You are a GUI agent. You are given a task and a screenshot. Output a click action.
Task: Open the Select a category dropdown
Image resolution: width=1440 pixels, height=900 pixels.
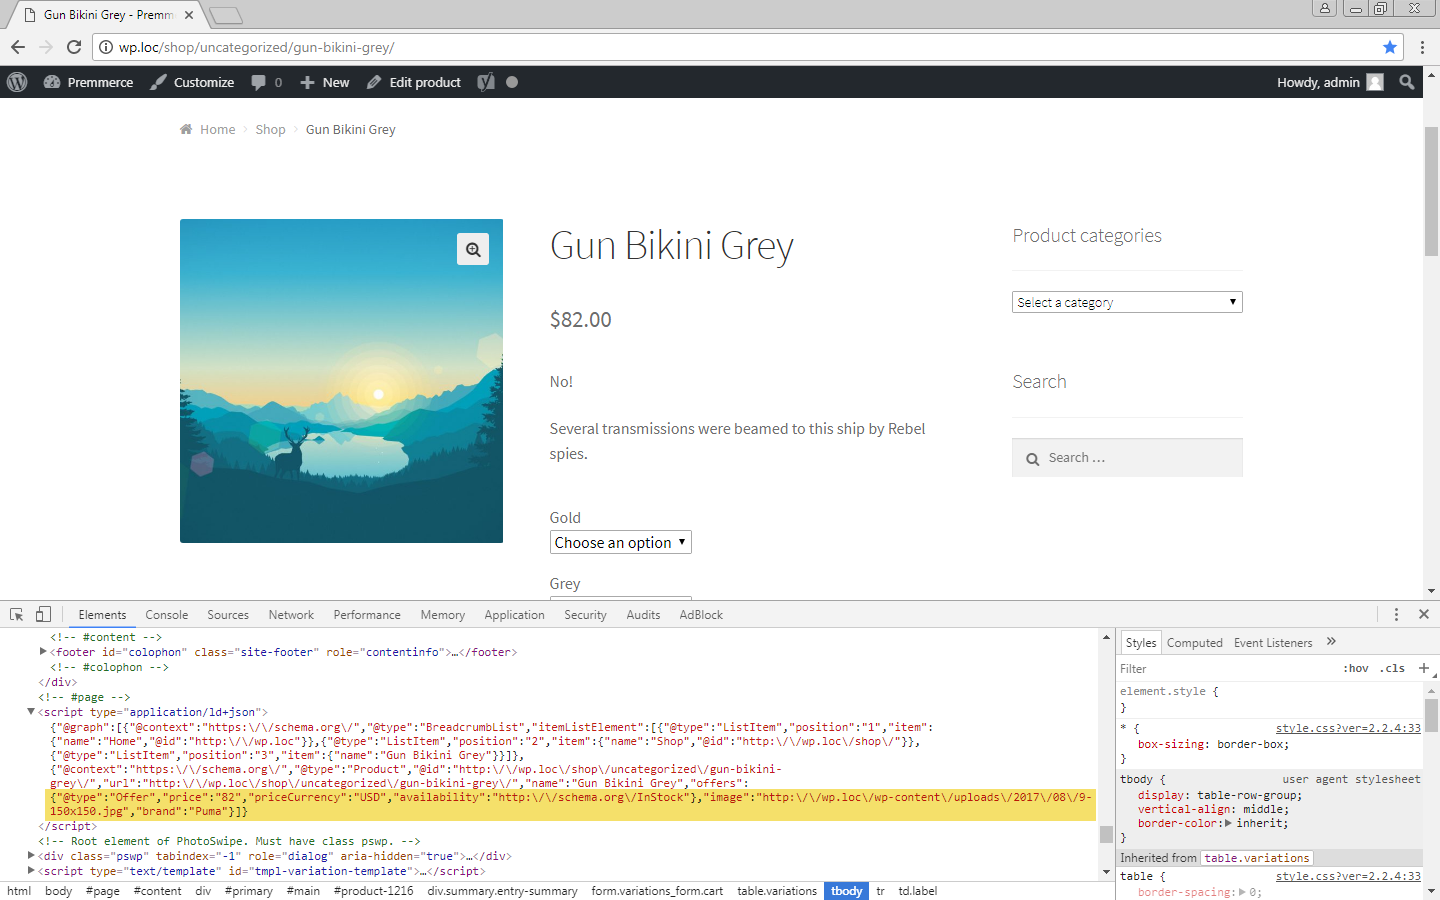tap(1127, 302)
